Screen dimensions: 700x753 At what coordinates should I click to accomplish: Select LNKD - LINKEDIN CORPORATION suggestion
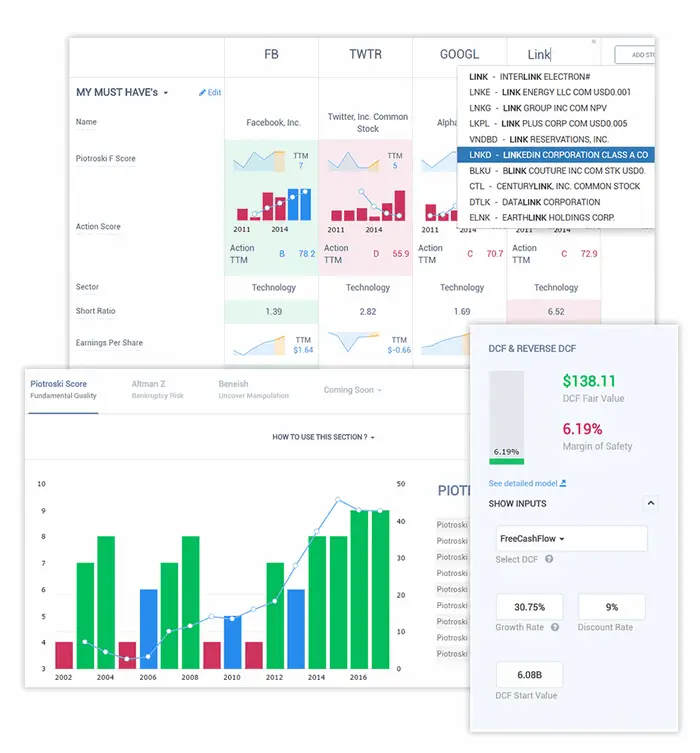pos(555,155)
